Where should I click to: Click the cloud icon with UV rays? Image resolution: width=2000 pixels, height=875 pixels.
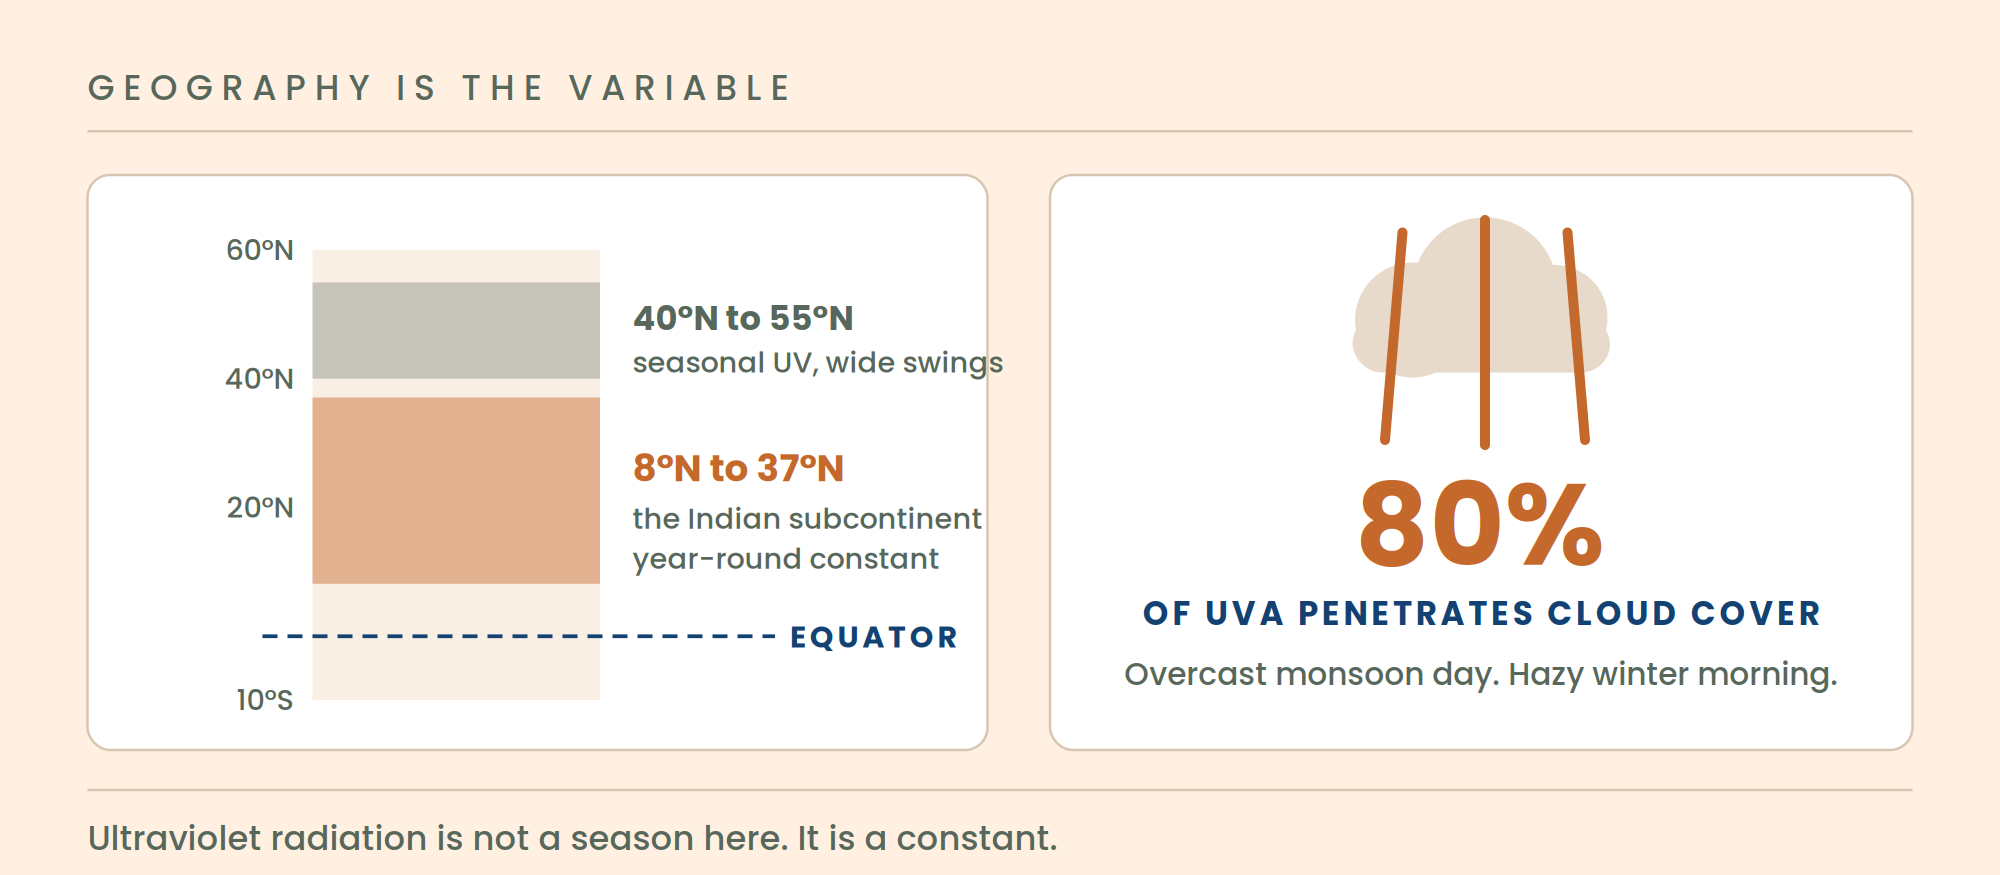click(x=1482, y=331)
